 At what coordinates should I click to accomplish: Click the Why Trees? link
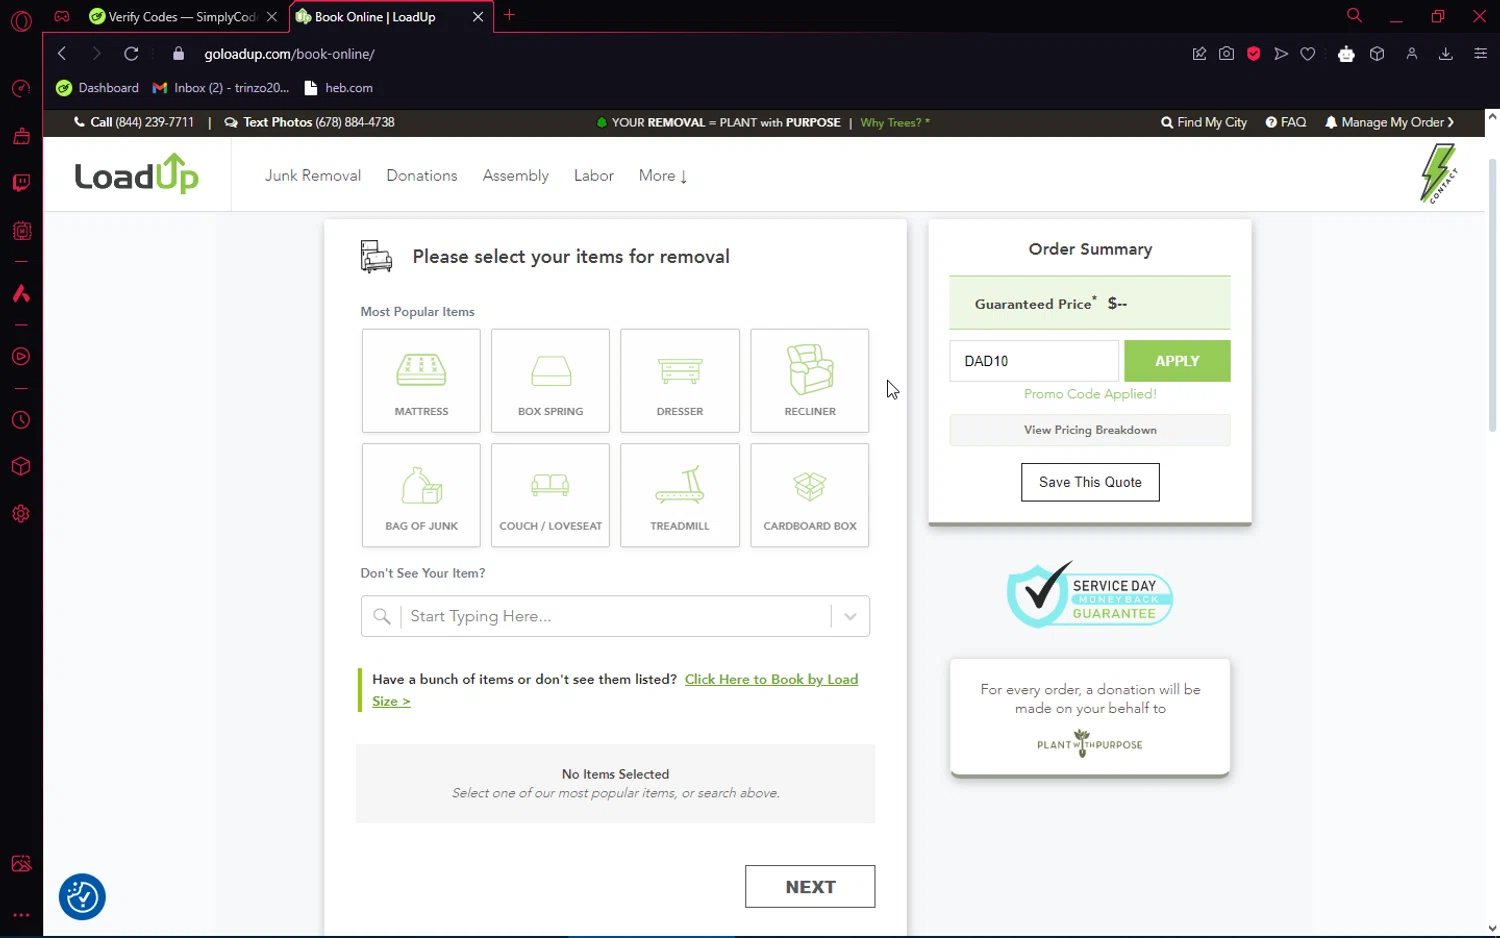point(895,122)
